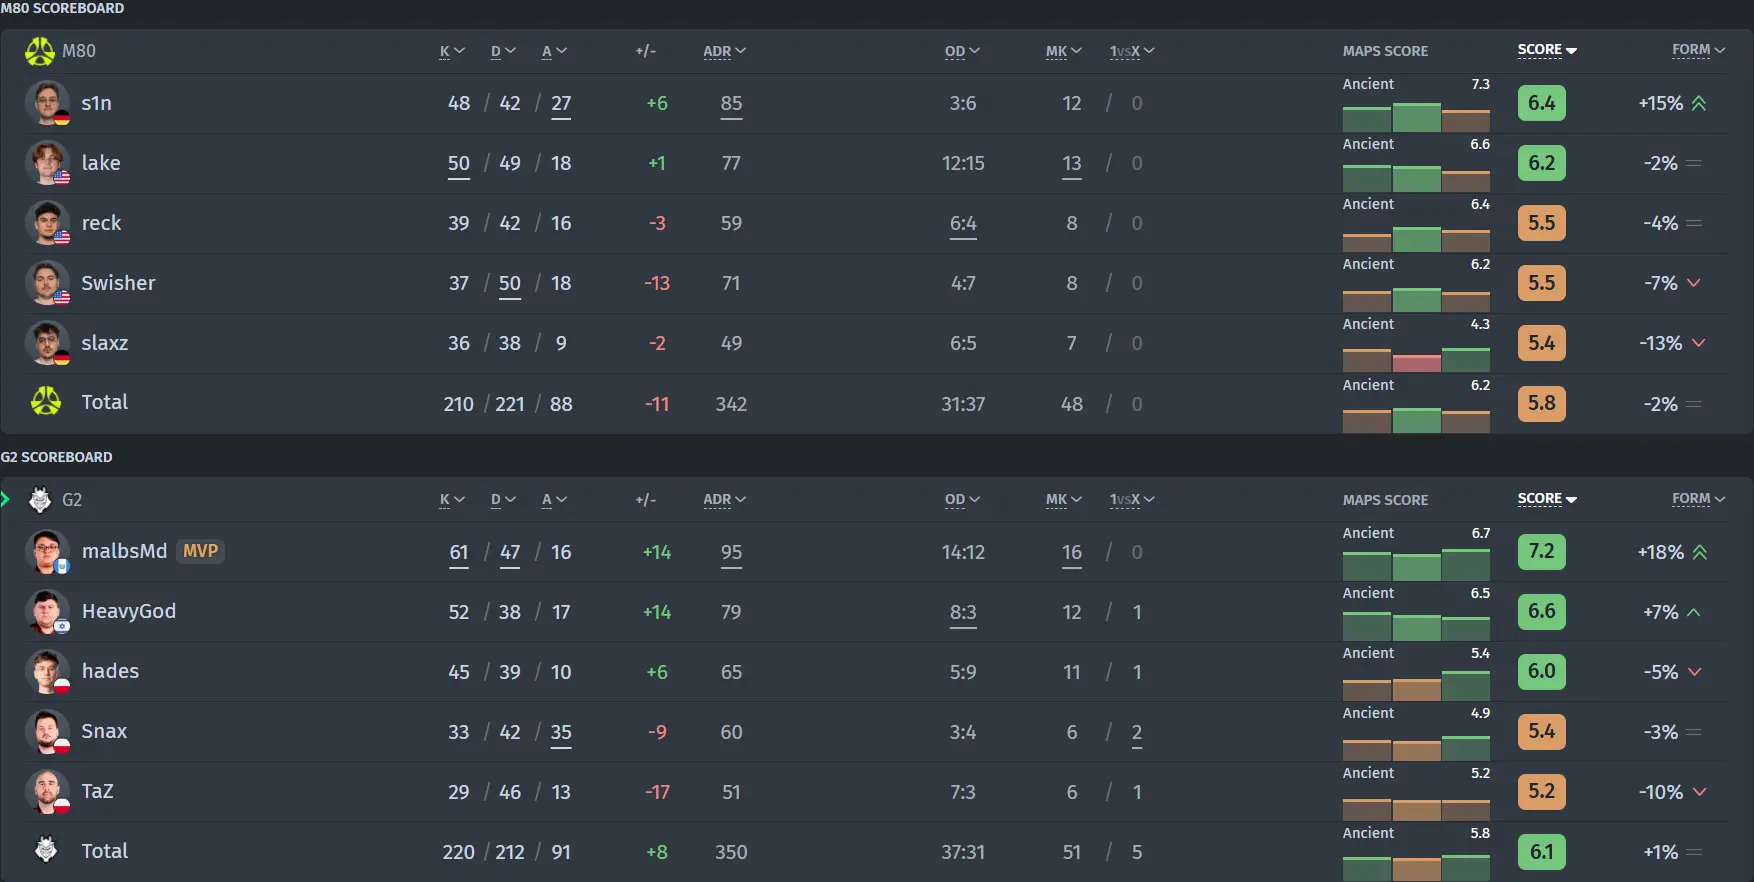Open Swisher's player profile link

(x=118, y=283)
